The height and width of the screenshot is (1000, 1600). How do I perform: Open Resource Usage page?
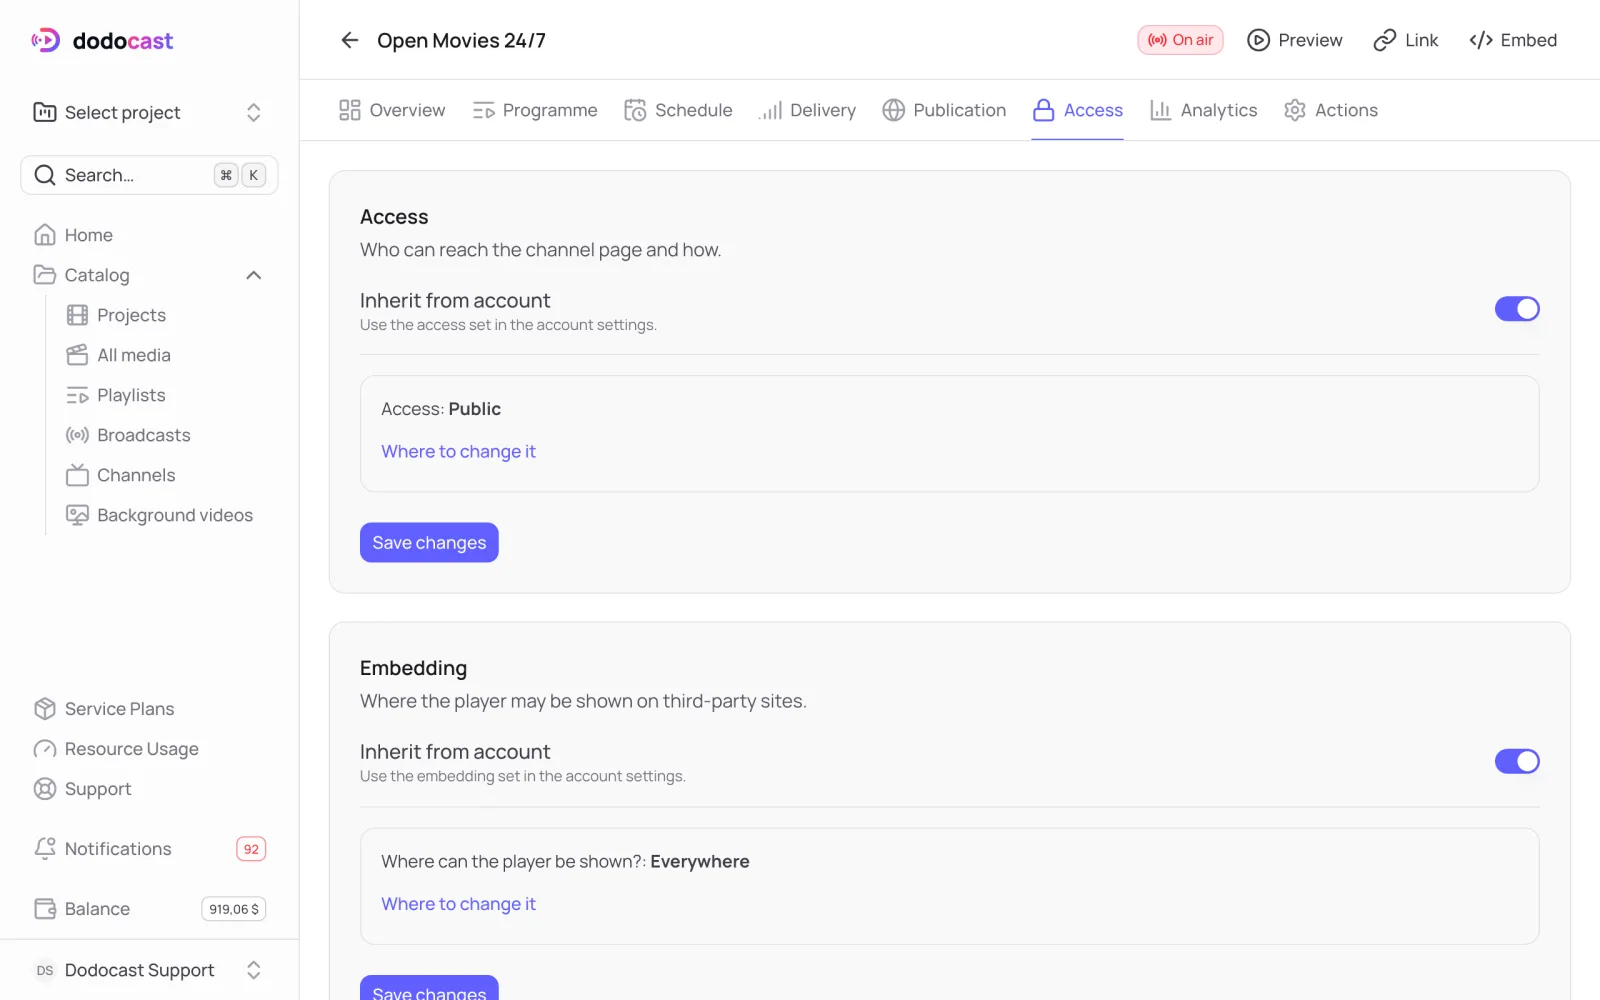click(x=149, y=749)
